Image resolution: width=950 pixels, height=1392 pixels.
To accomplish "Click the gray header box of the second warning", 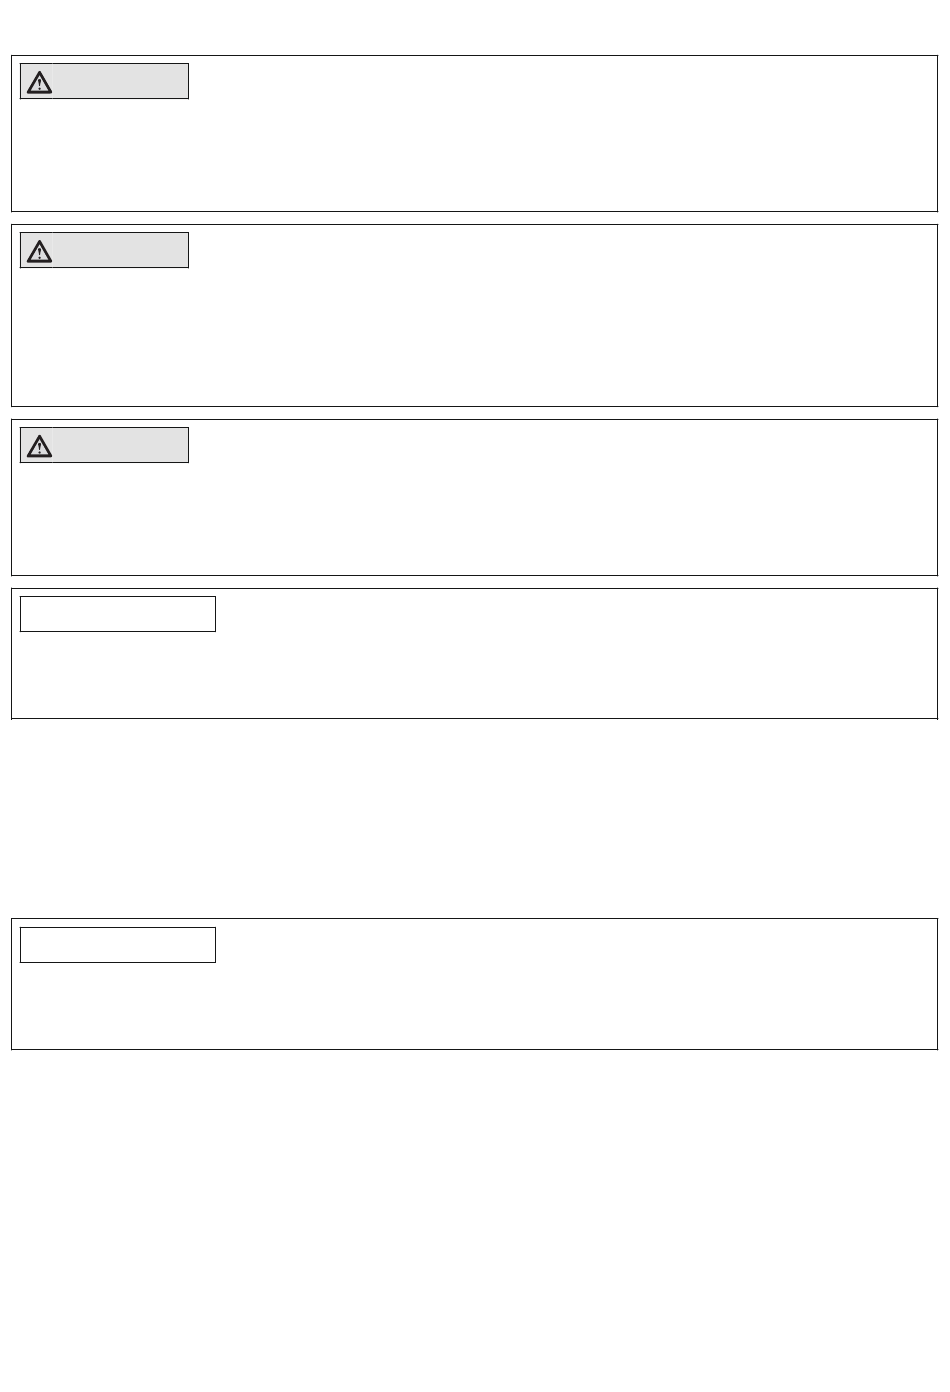I will click(x=104, y=251).
